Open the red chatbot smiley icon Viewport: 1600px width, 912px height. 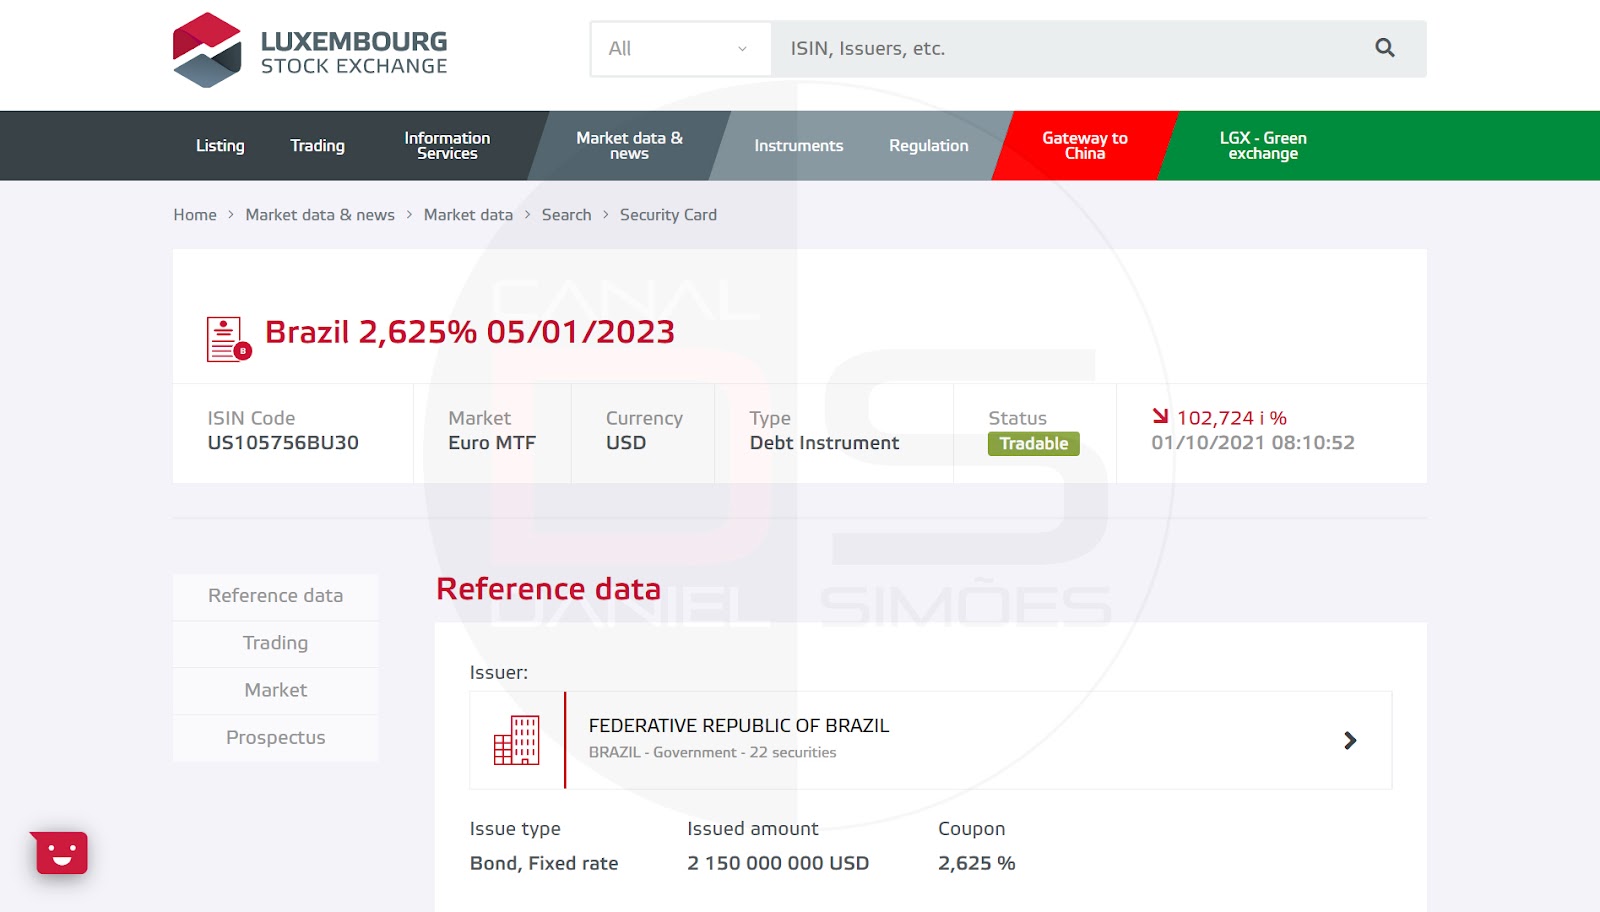(60, 853)
